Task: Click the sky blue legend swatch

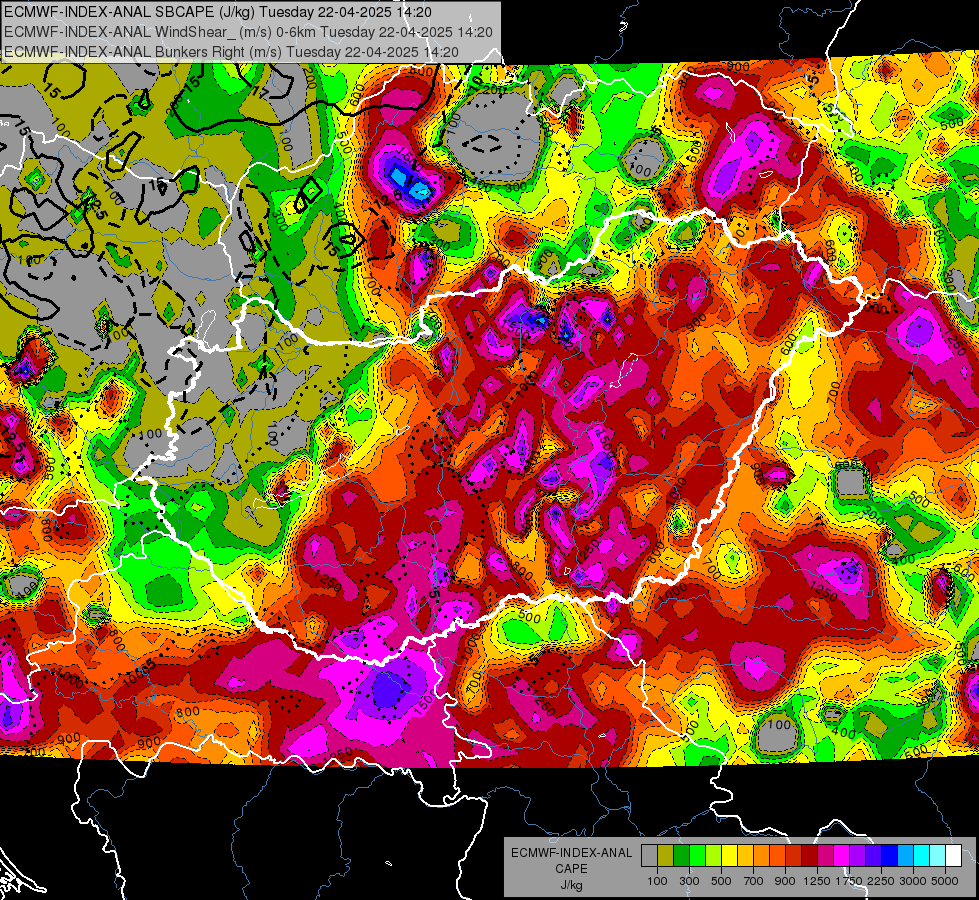Action: tap(906, 855)
